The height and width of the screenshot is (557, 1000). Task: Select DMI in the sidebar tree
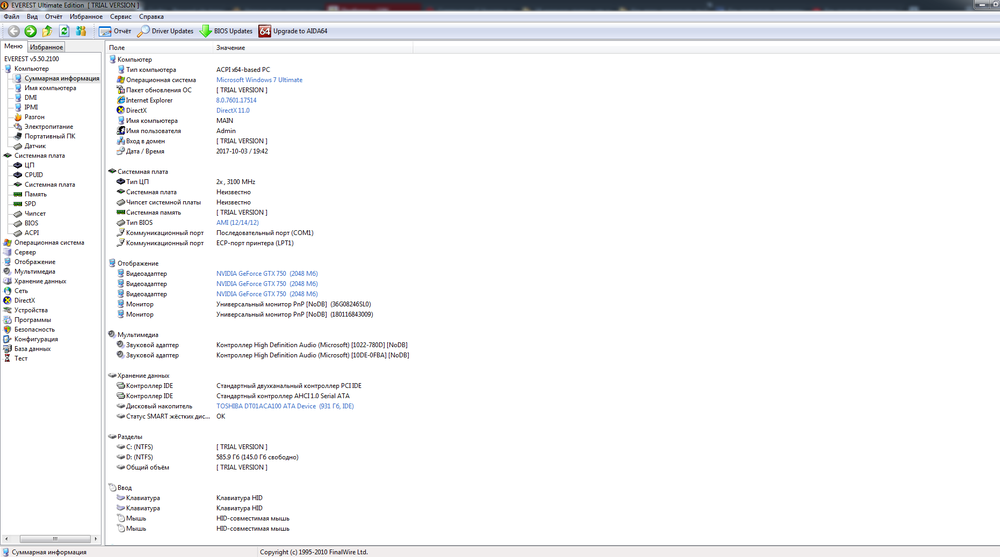coord(31,98)
